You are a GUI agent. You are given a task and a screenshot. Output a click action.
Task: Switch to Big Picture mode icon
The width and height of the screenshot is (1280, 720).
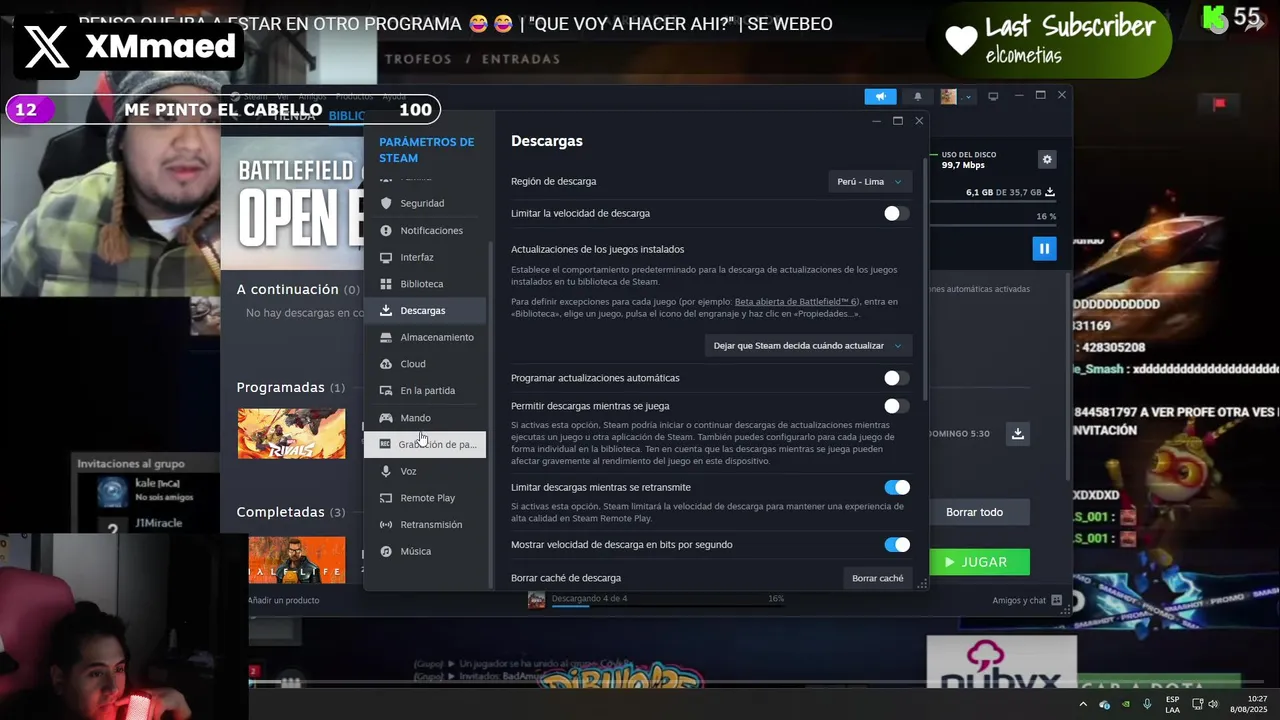tap(993, 96)
